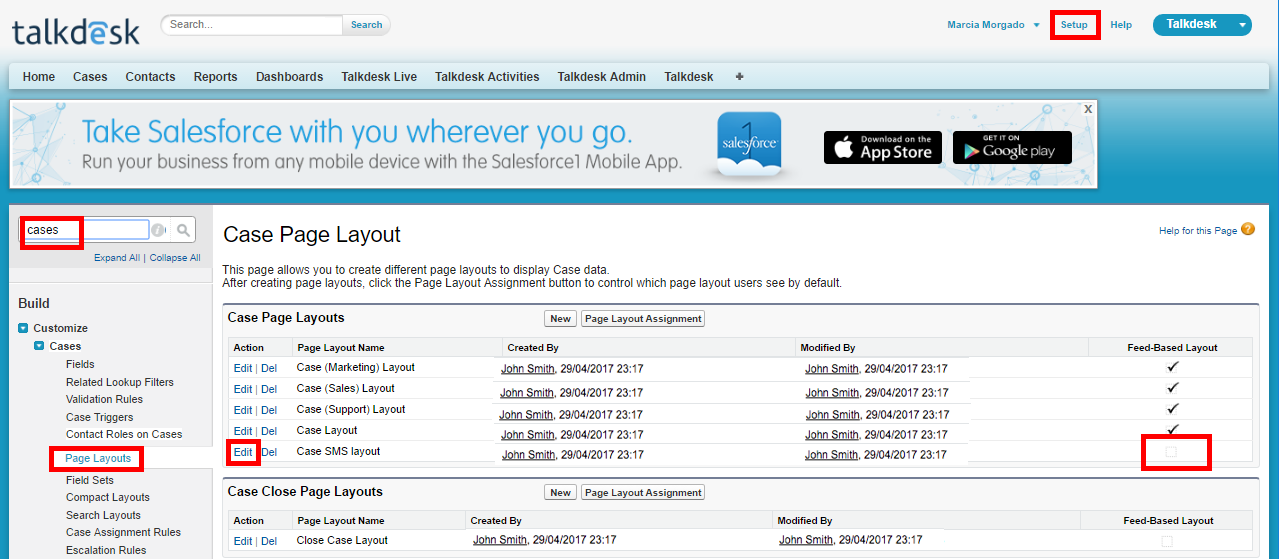This screenshot has width=1279, height=559.
Task: Click Expand All in sidebar
Action: 117,258
